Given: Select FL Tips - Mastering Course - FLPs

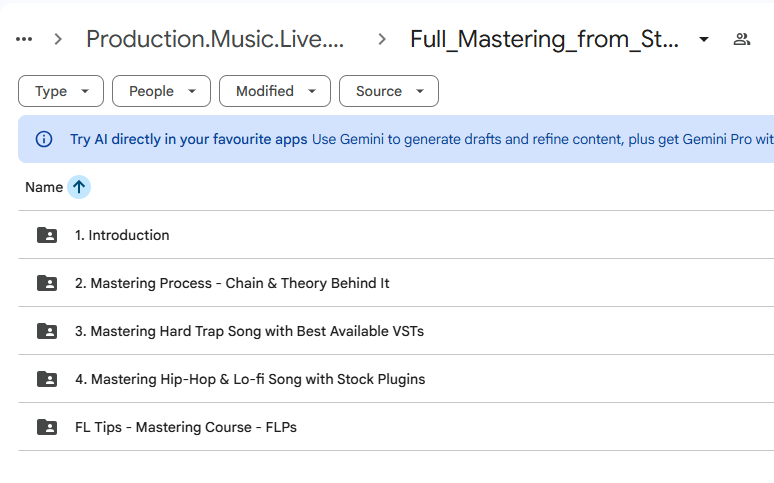Looking at the screenshot, I should point(396,426).
